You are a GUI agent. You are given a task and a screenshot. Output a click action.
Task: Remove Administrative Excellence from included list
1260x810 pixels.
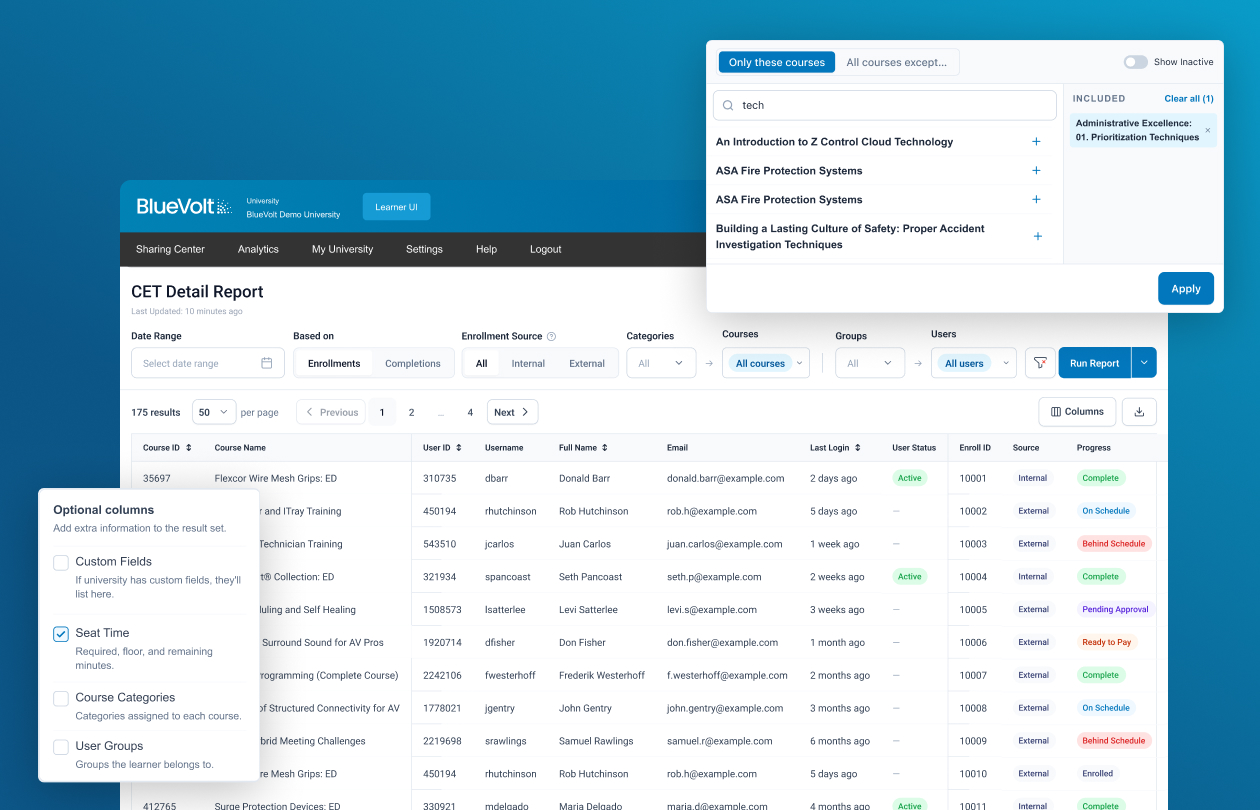click(1207, 130)
